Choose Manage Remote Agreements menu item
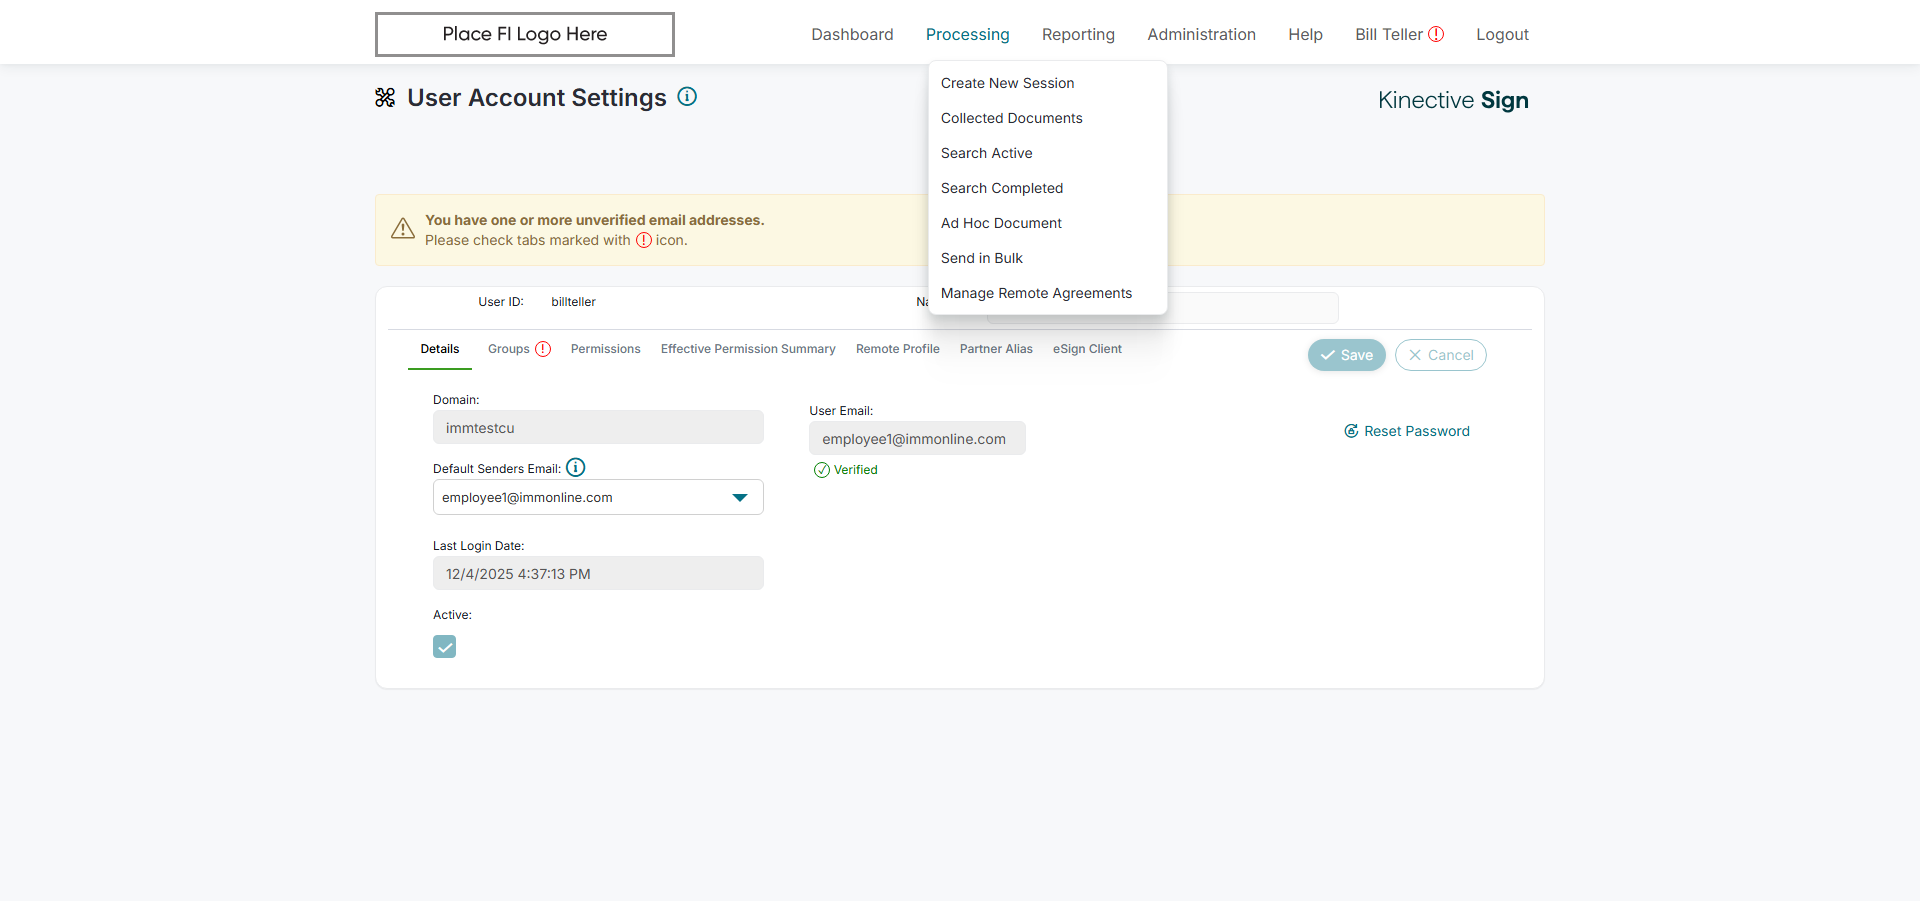Image resolution: width=1920 pixels, height=901 pixels. click(x=1036, y=293)
